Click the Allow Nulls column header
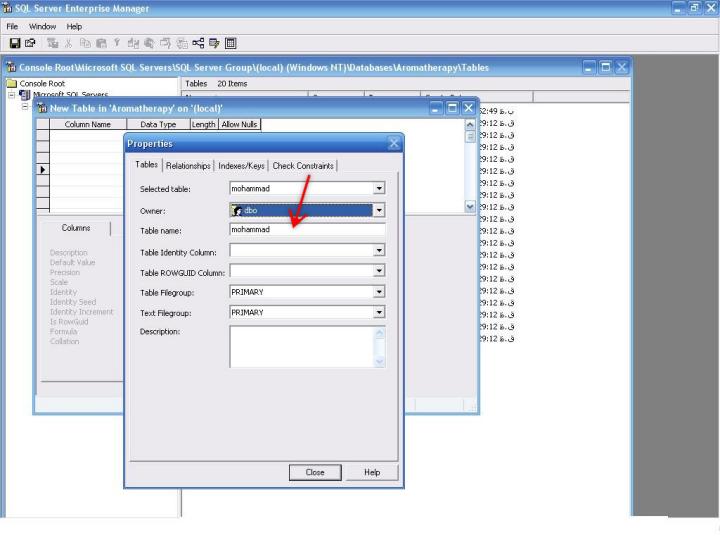The height and width of the screenshot is (540, 720). click(239, 124)
